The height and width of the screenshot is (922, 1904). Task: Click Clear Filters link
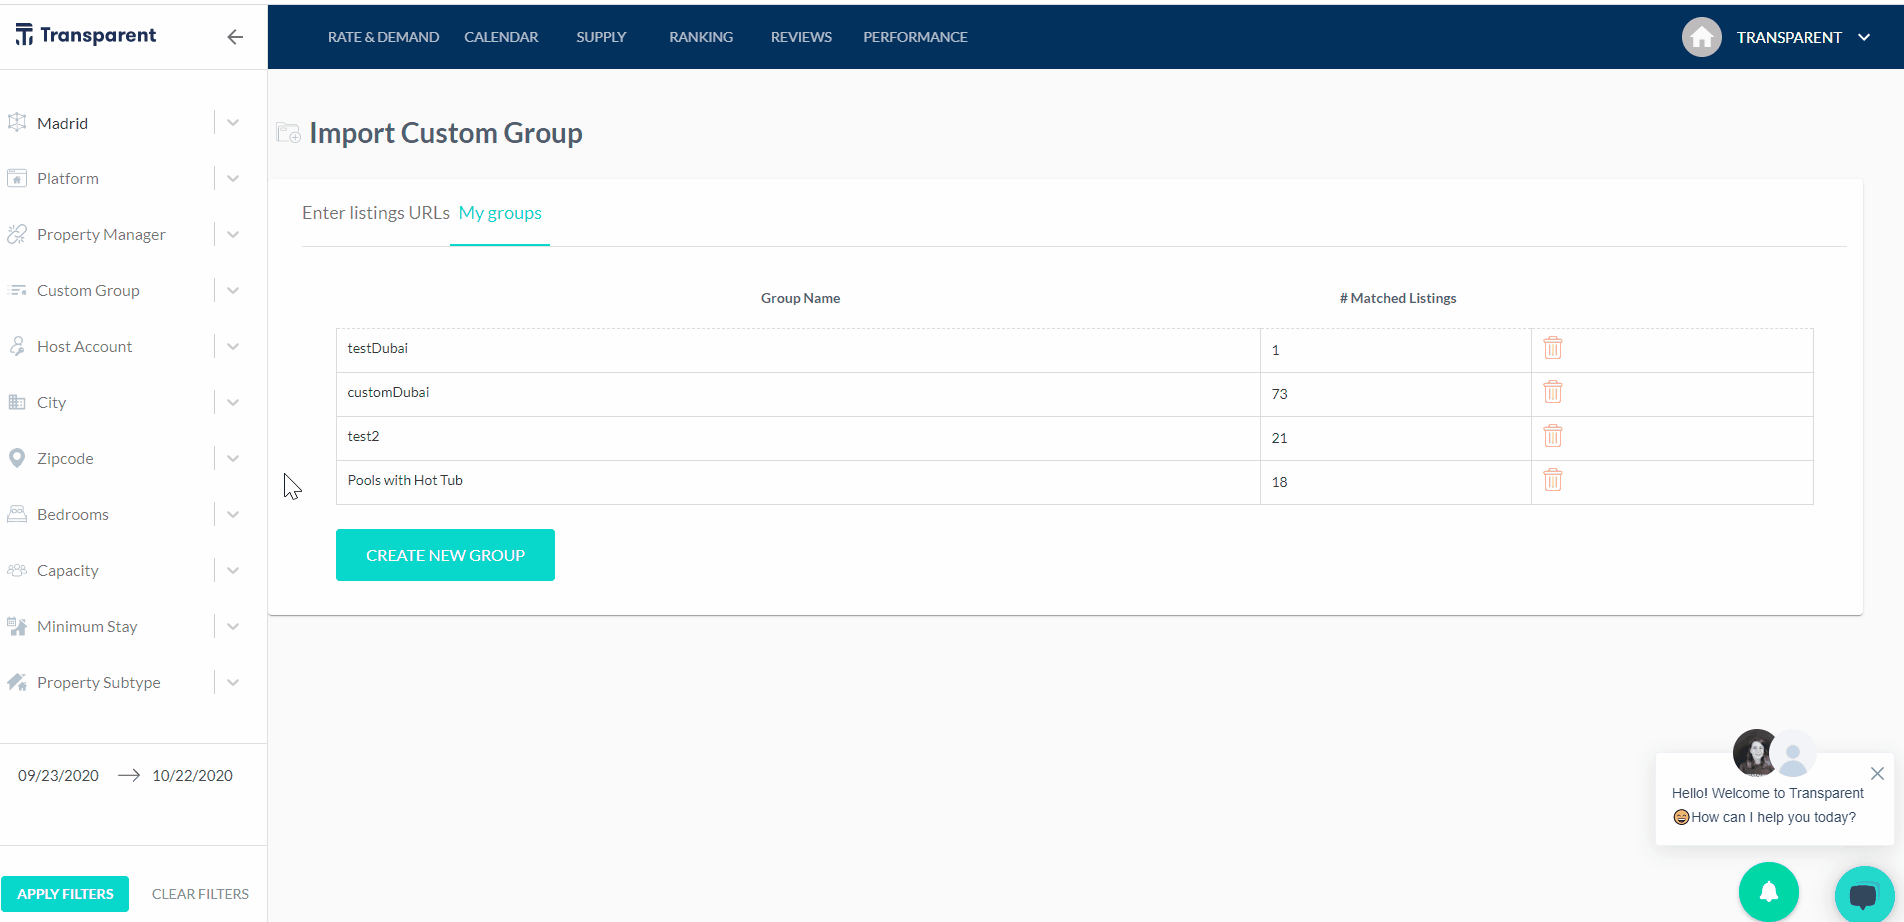pos(200,894)
